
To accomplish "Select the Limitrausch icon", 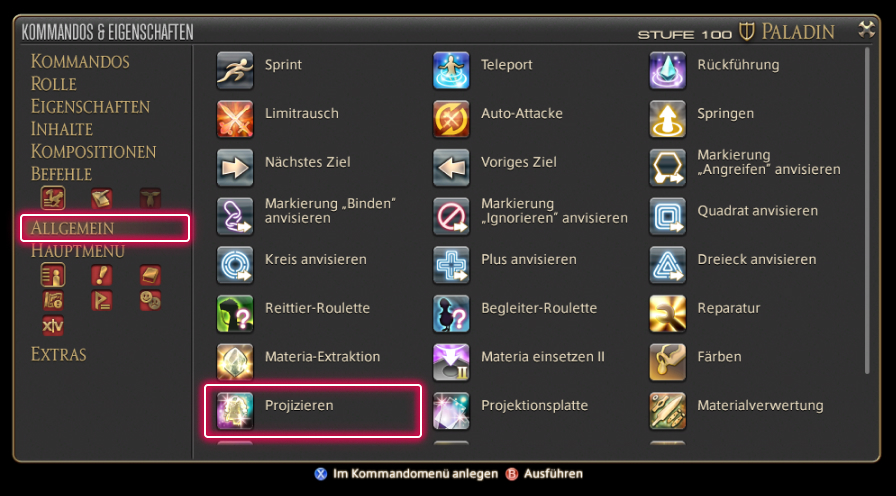I will tap(235, 119).
